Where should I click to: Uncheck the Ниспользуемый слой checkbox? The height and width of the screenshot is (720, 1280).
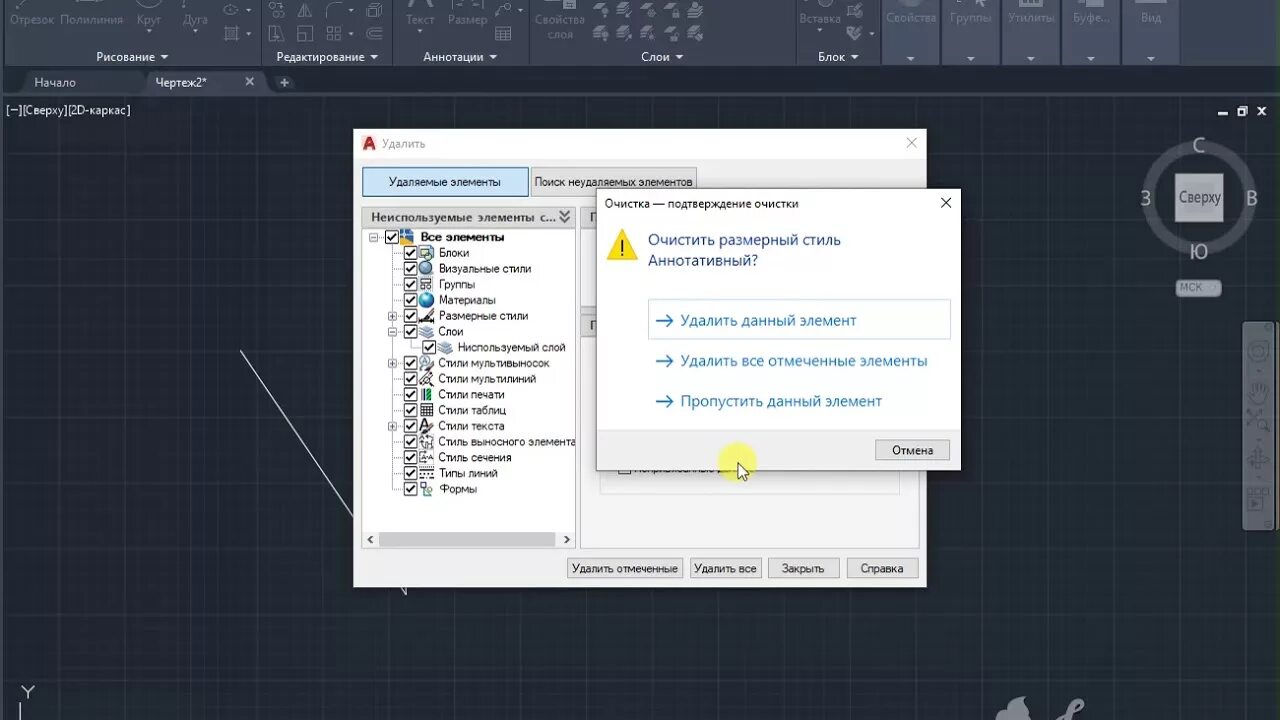(429, 347)
